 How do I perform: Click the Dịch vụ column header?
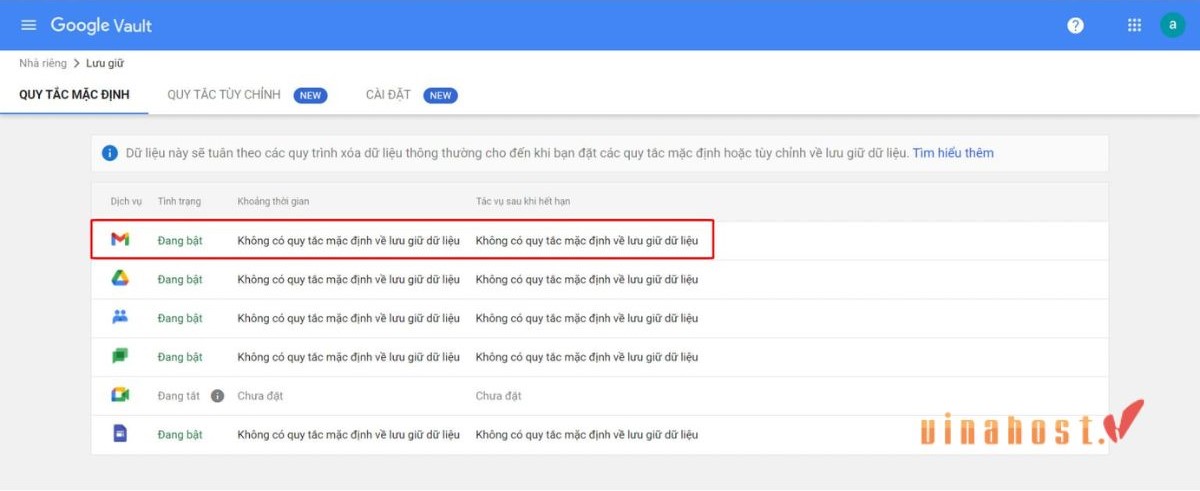tap(127, 201)
